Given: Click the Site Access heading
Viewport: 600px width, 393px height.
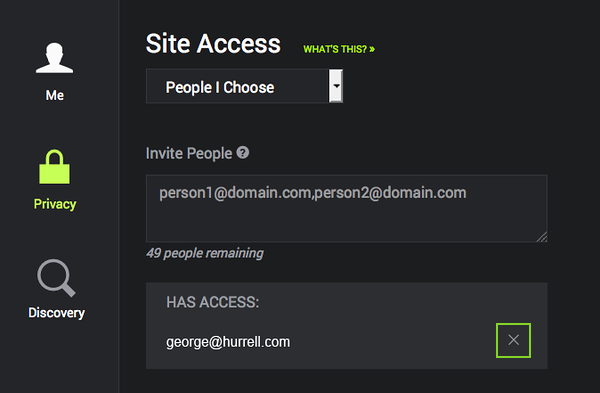Looking at the screenshot, I should tap(213, 44).
